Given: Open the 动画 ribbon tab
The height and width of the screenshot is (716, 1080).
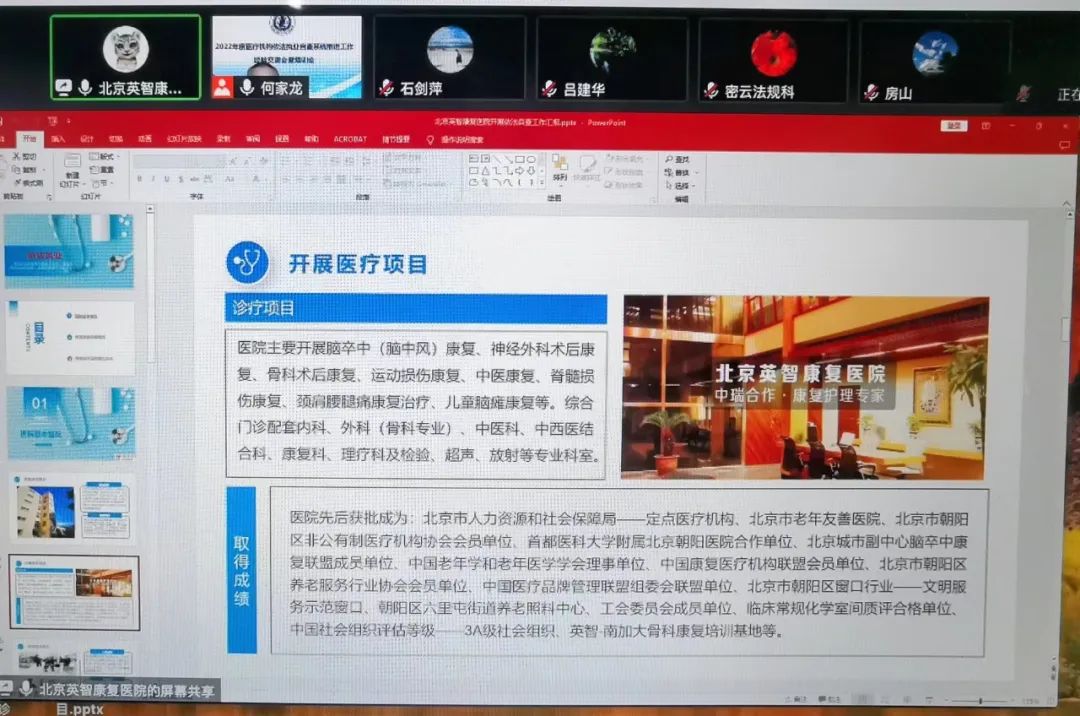Looking at the screenshot, I should tap(145, 139).
